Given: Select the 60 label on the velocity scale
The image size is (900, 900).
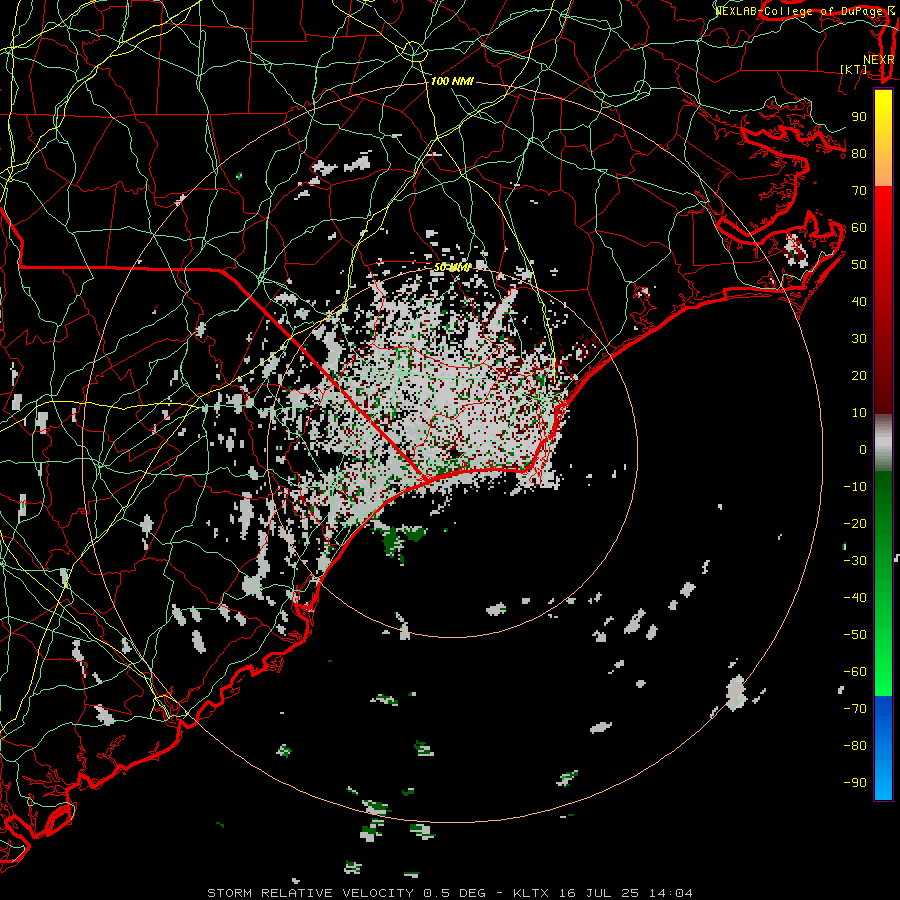Looking at the screenshot, I should (x=859, y=227).
